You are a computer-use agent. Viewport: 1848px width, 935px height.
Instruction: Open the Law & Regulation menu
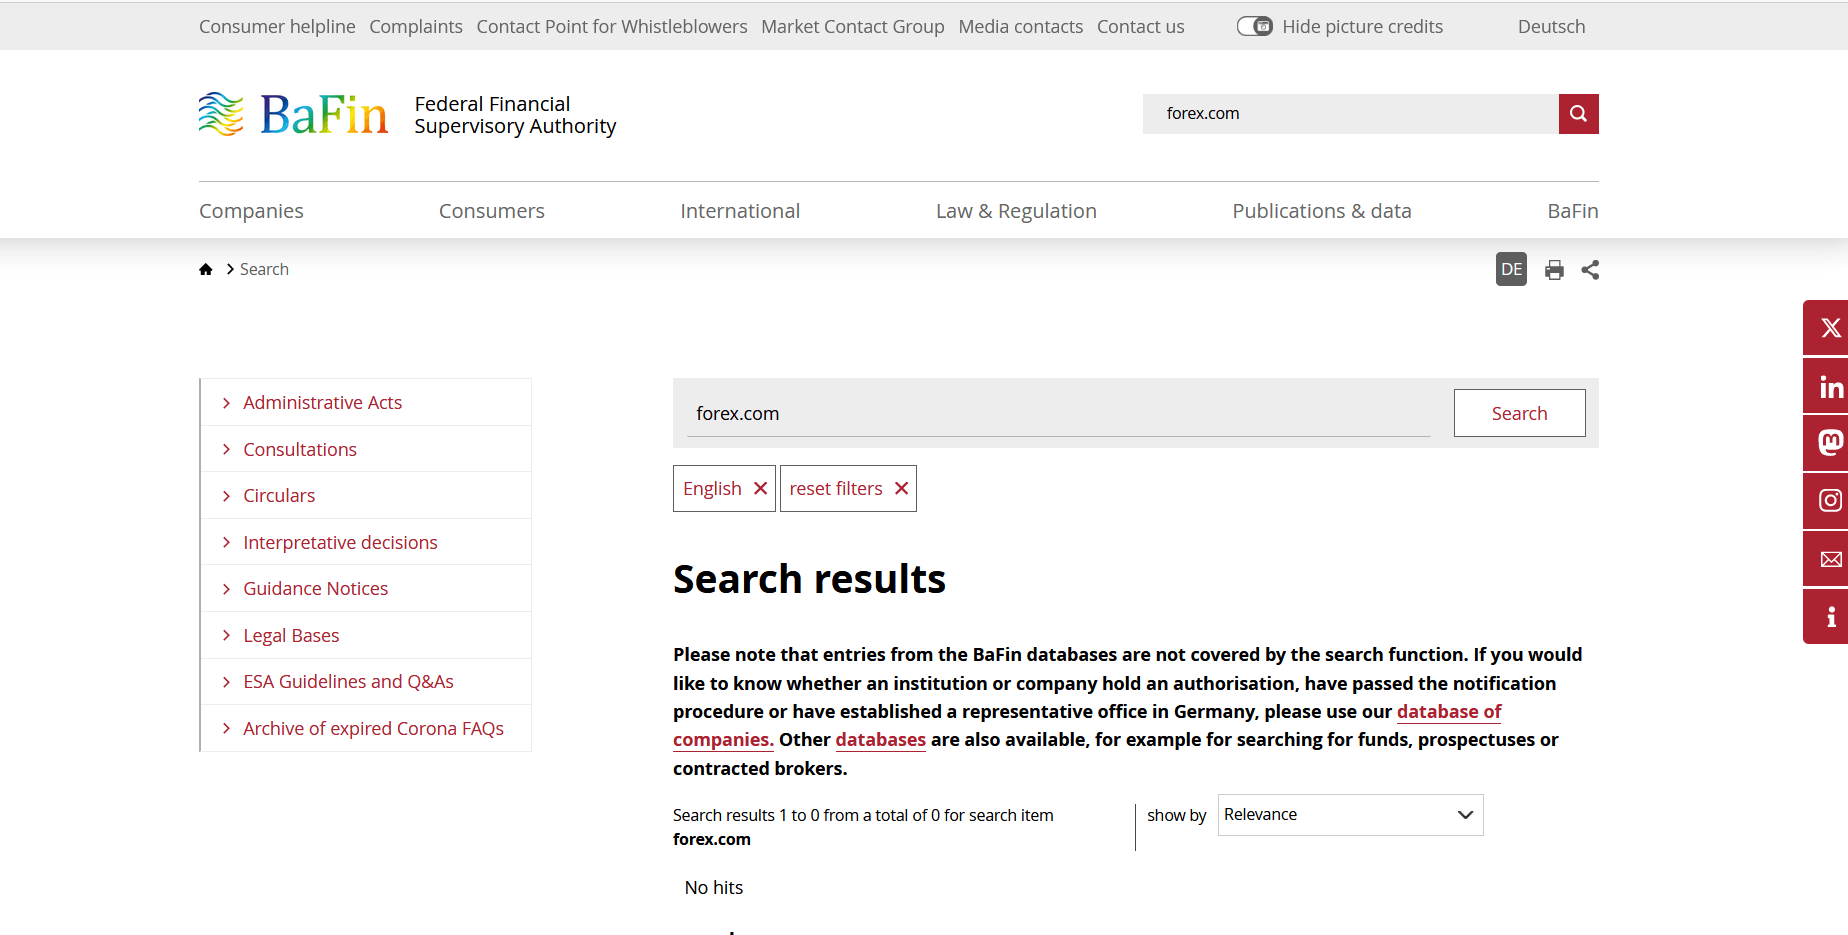(1016, 211)
